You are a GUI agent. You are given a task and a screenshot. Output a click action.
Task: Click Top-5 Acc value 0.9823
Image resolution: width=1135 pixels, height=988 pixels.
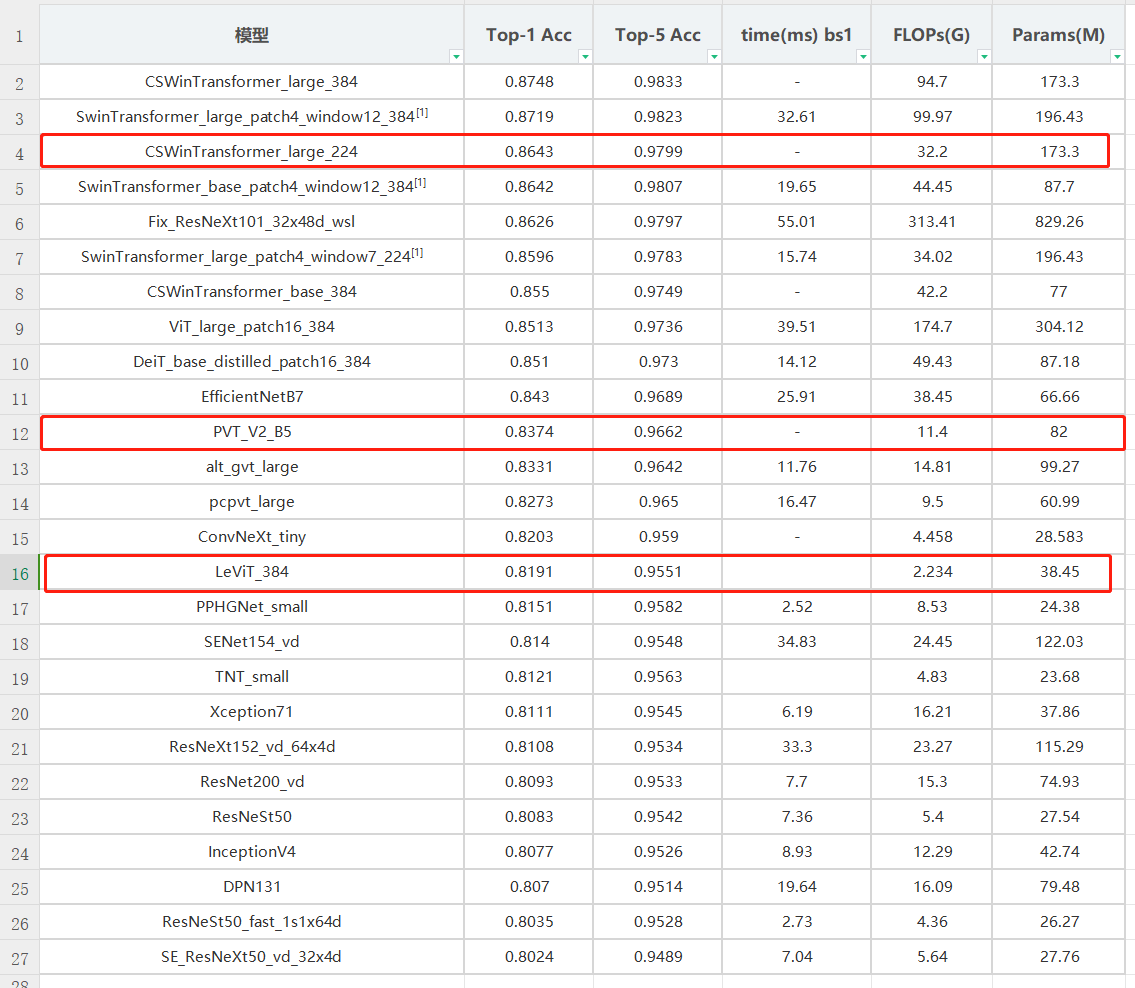pyautogui.click(x=658, y=117)
